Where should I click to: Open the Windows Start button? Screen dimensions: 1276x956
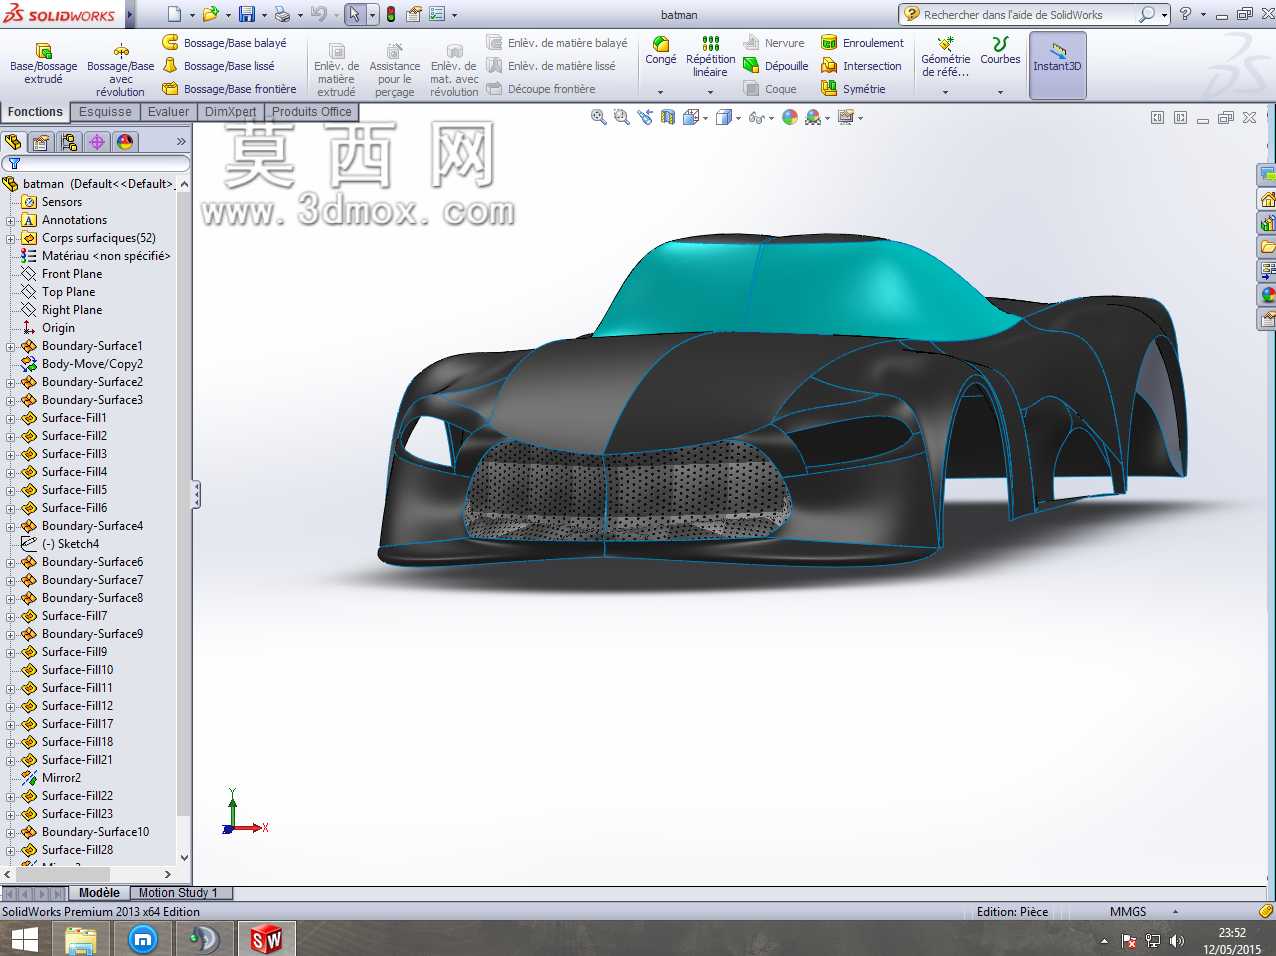(x=24, y=939)
